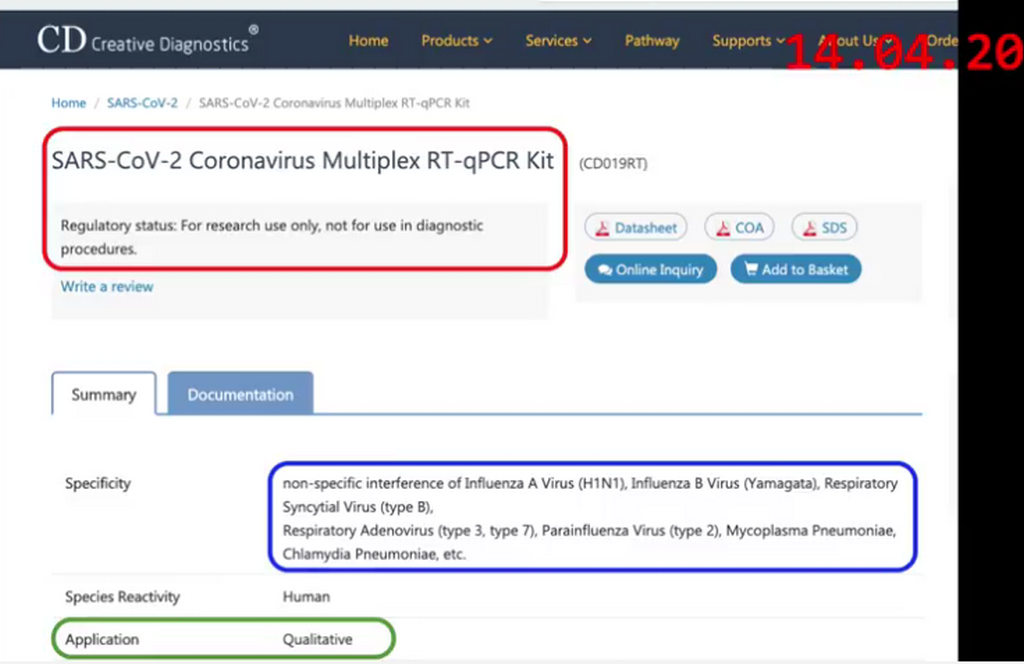Click the Human value text
Viewport: 1024px width, 664px height.
point(306,597)
